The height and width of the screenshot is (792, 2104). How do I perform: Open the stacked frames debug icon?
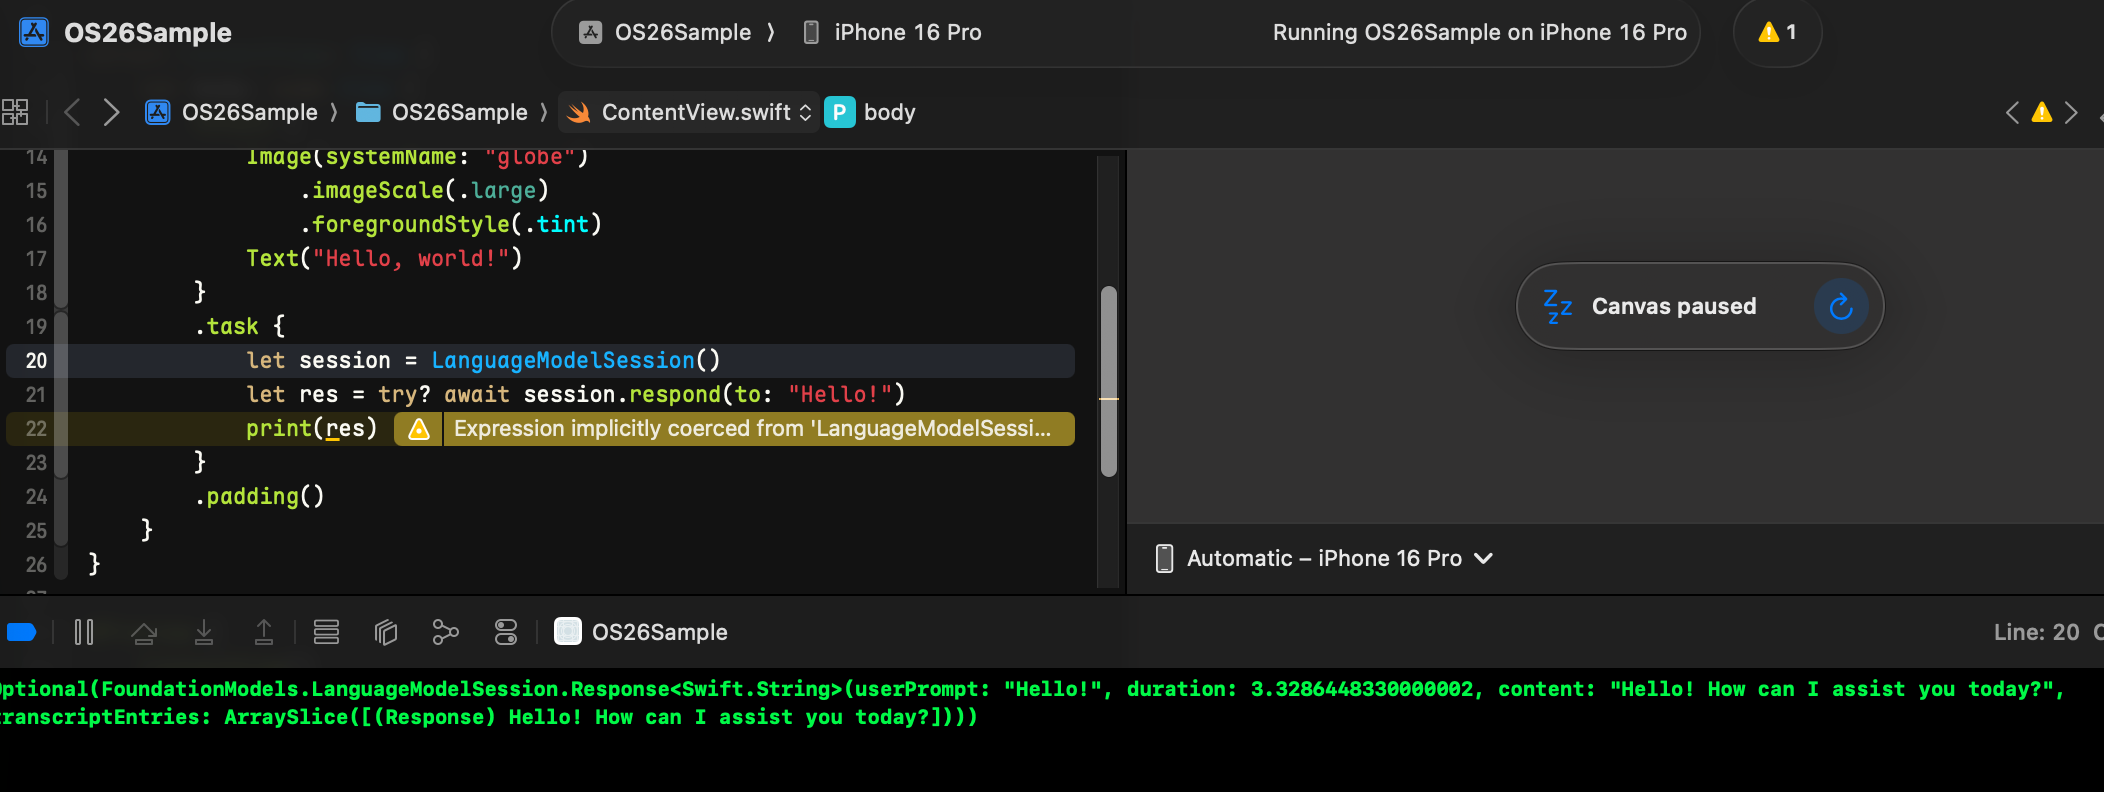coord(326,632)
